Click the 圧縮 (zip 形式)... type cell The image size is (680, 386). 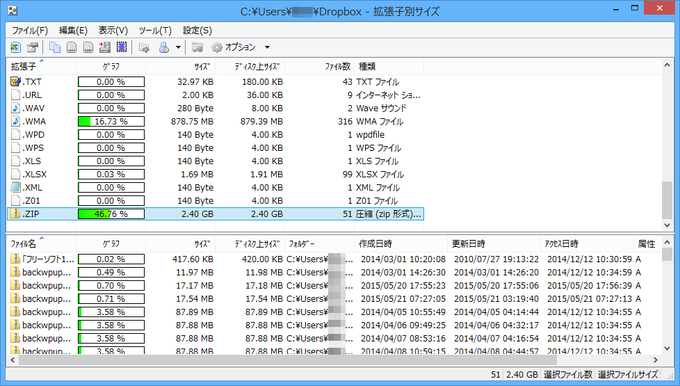tap(389, 214)
